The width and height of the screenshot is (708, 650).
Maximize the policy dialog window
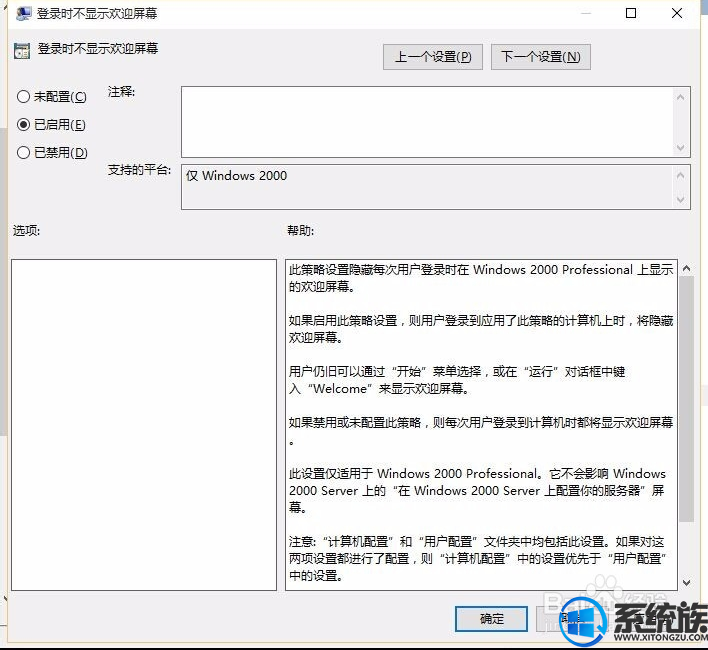631,13
